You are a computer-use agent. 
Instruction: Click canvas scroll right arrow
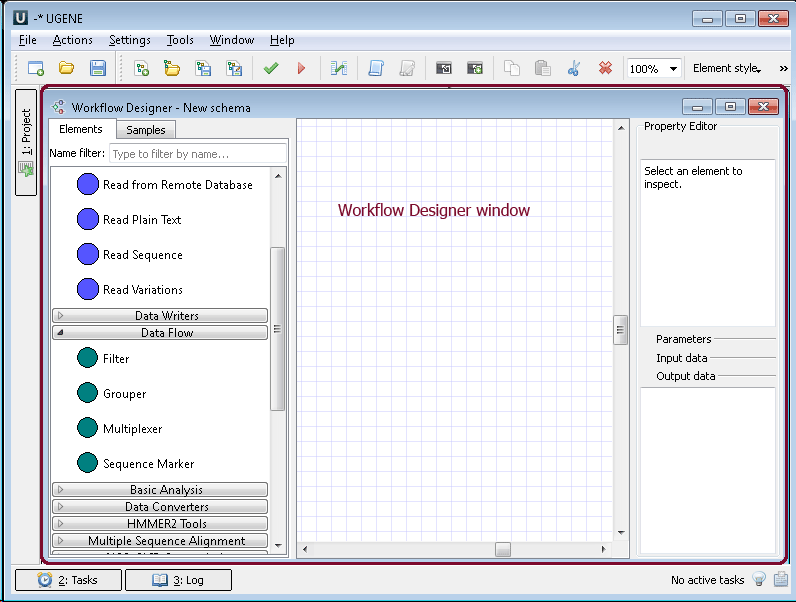tap(603, 549)
